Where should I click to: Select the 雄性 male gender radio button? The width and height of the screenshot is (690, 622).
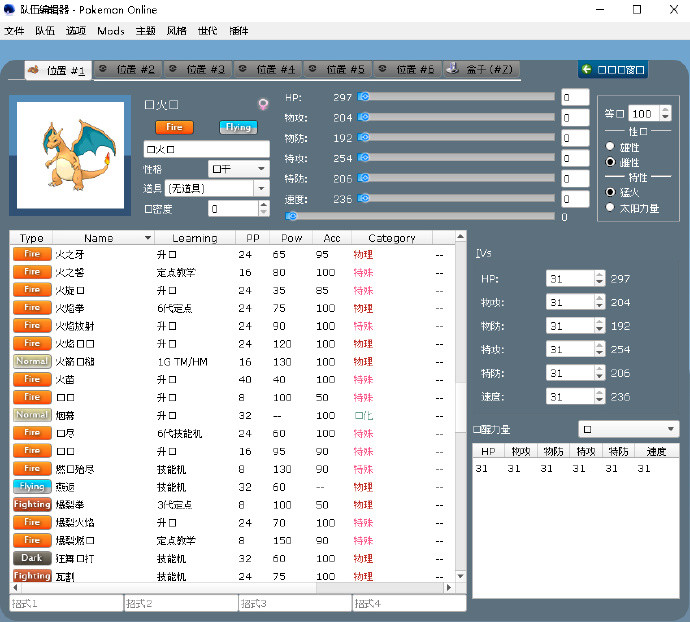pos(610,146)
